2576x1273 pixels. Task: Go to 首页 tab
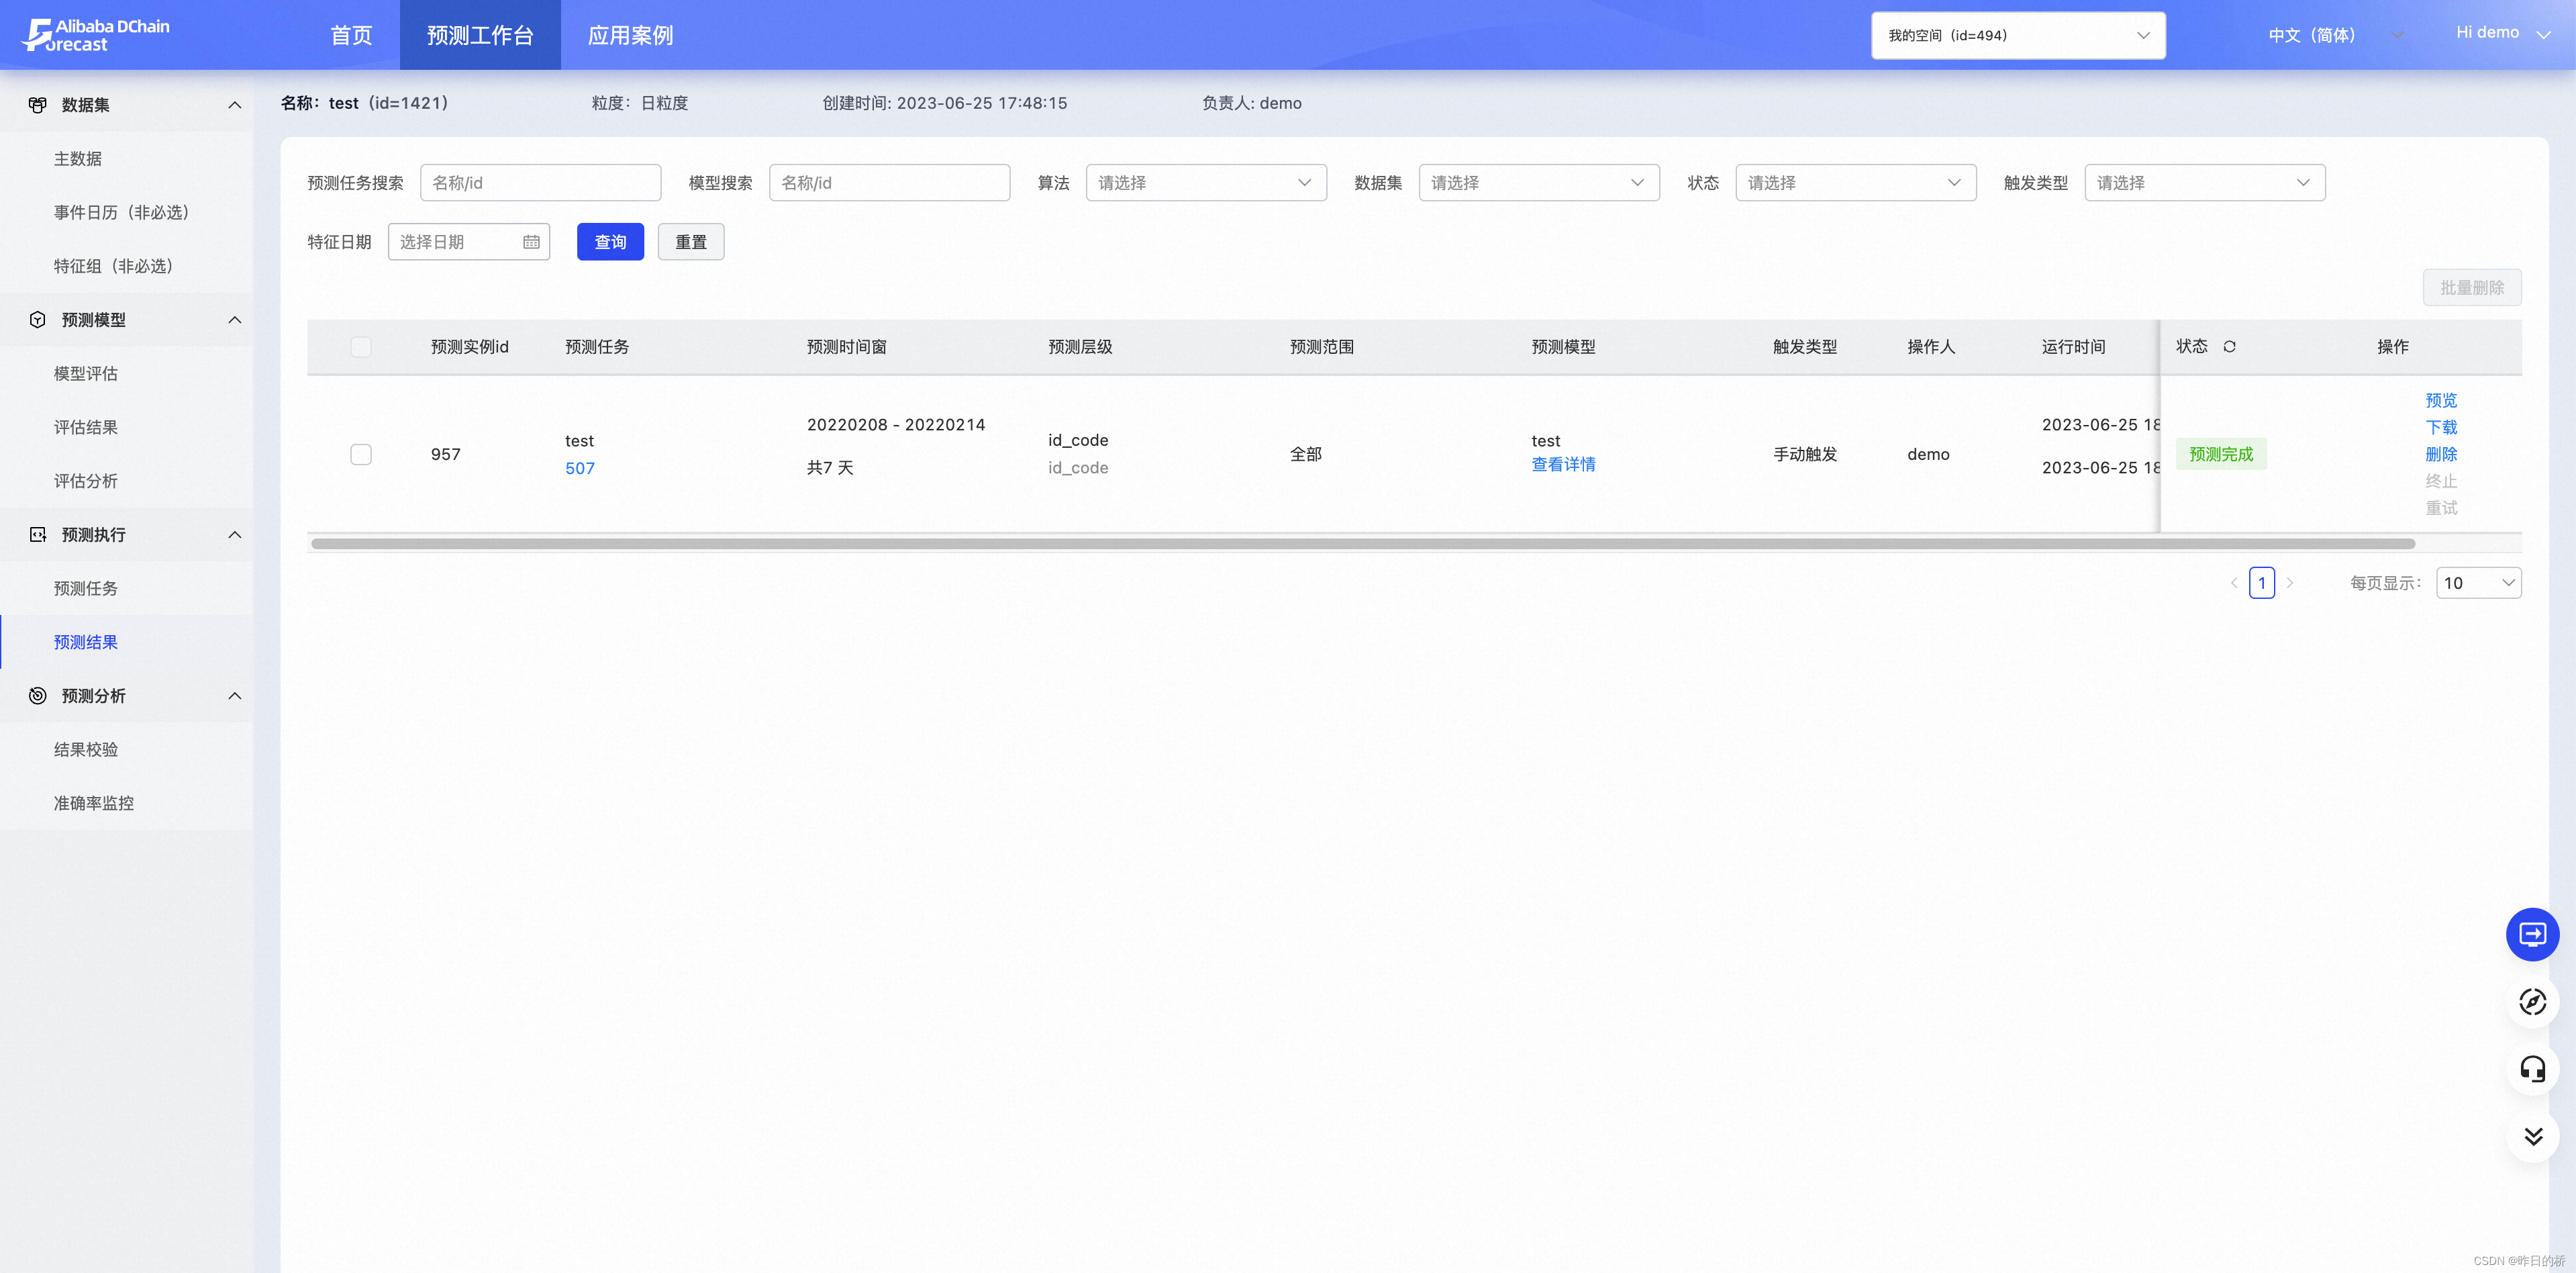click(351, 35)
